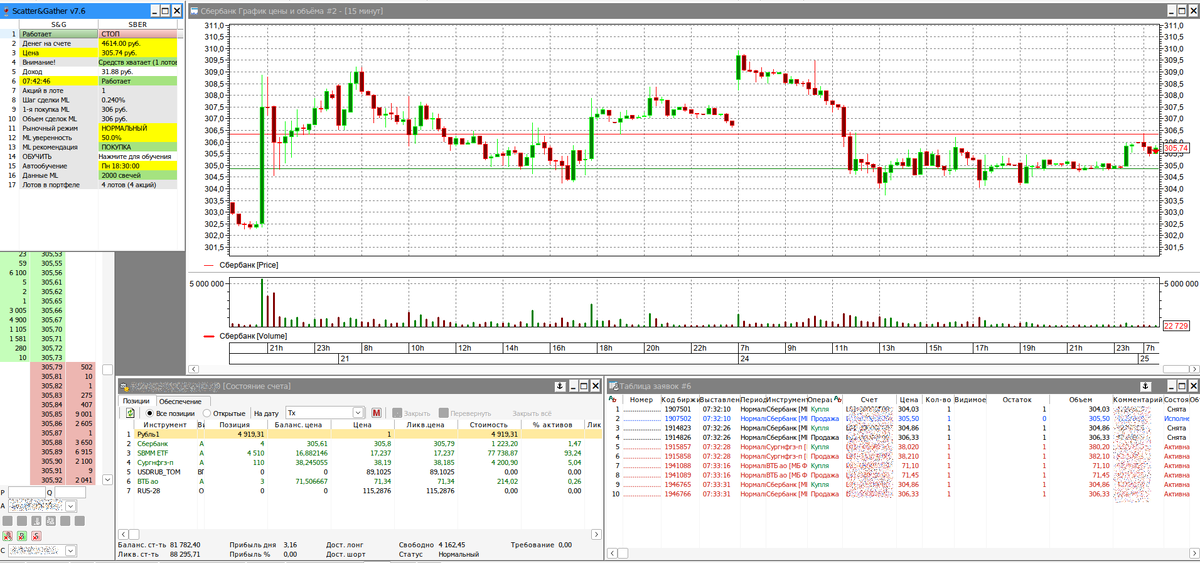This screenshot has width=1200, height=563.
Task: Select the SBMM ETF position row
Action: [x=360, y=452]
